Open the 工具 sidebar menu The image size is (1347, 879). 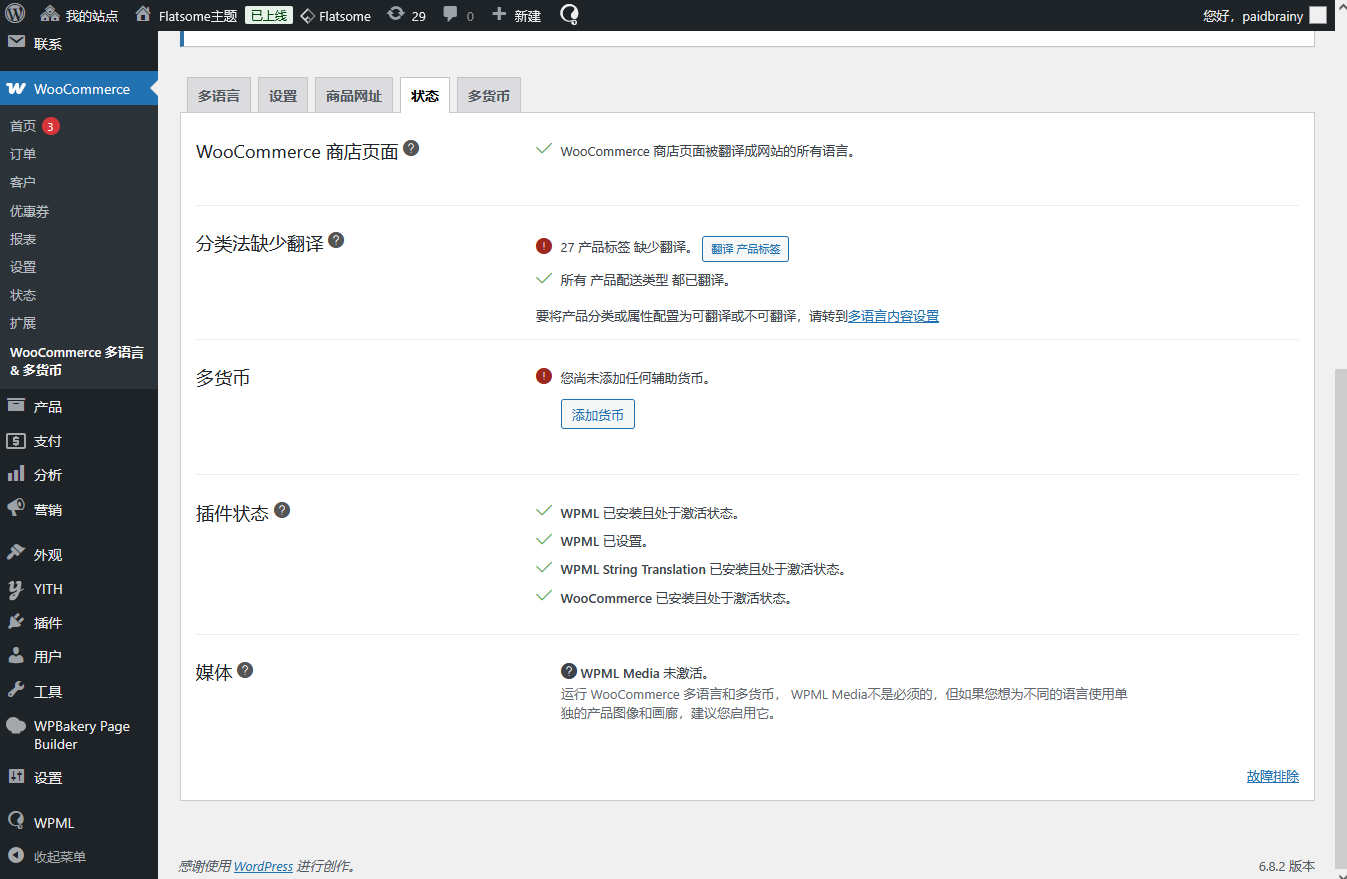(79, 692)
